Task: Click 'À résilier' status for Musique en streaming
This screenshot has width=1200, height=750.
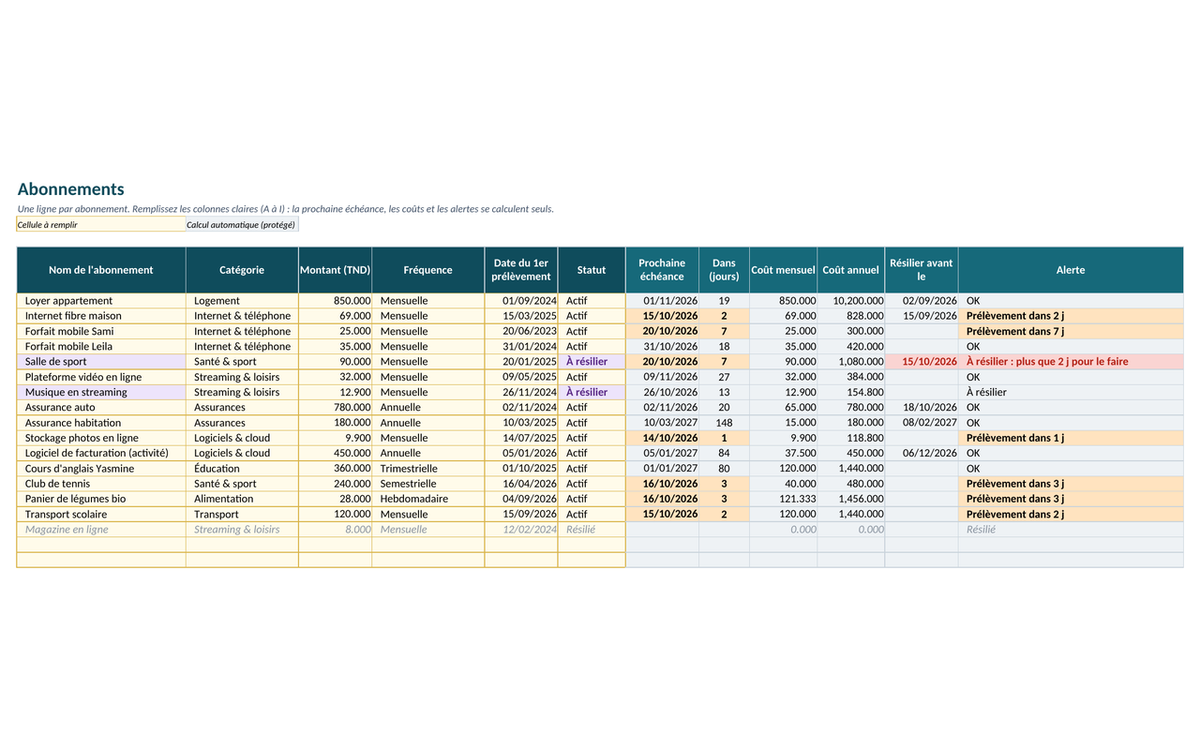Action: click(592, 392)
